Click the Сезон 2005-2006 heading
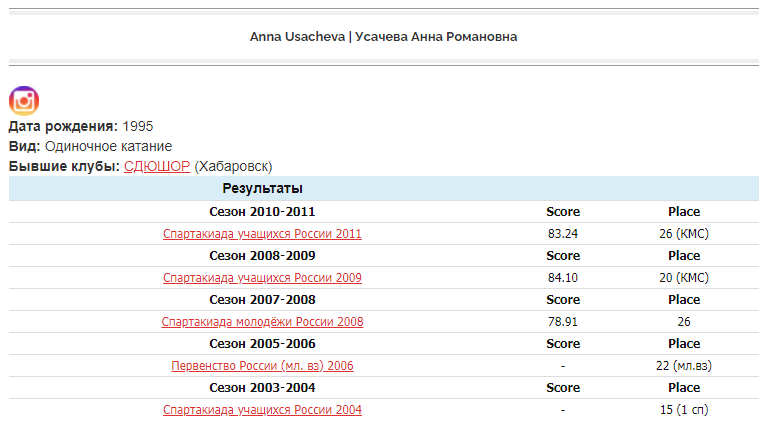Screen dimensions: 774x422 [x=262, y=344]
